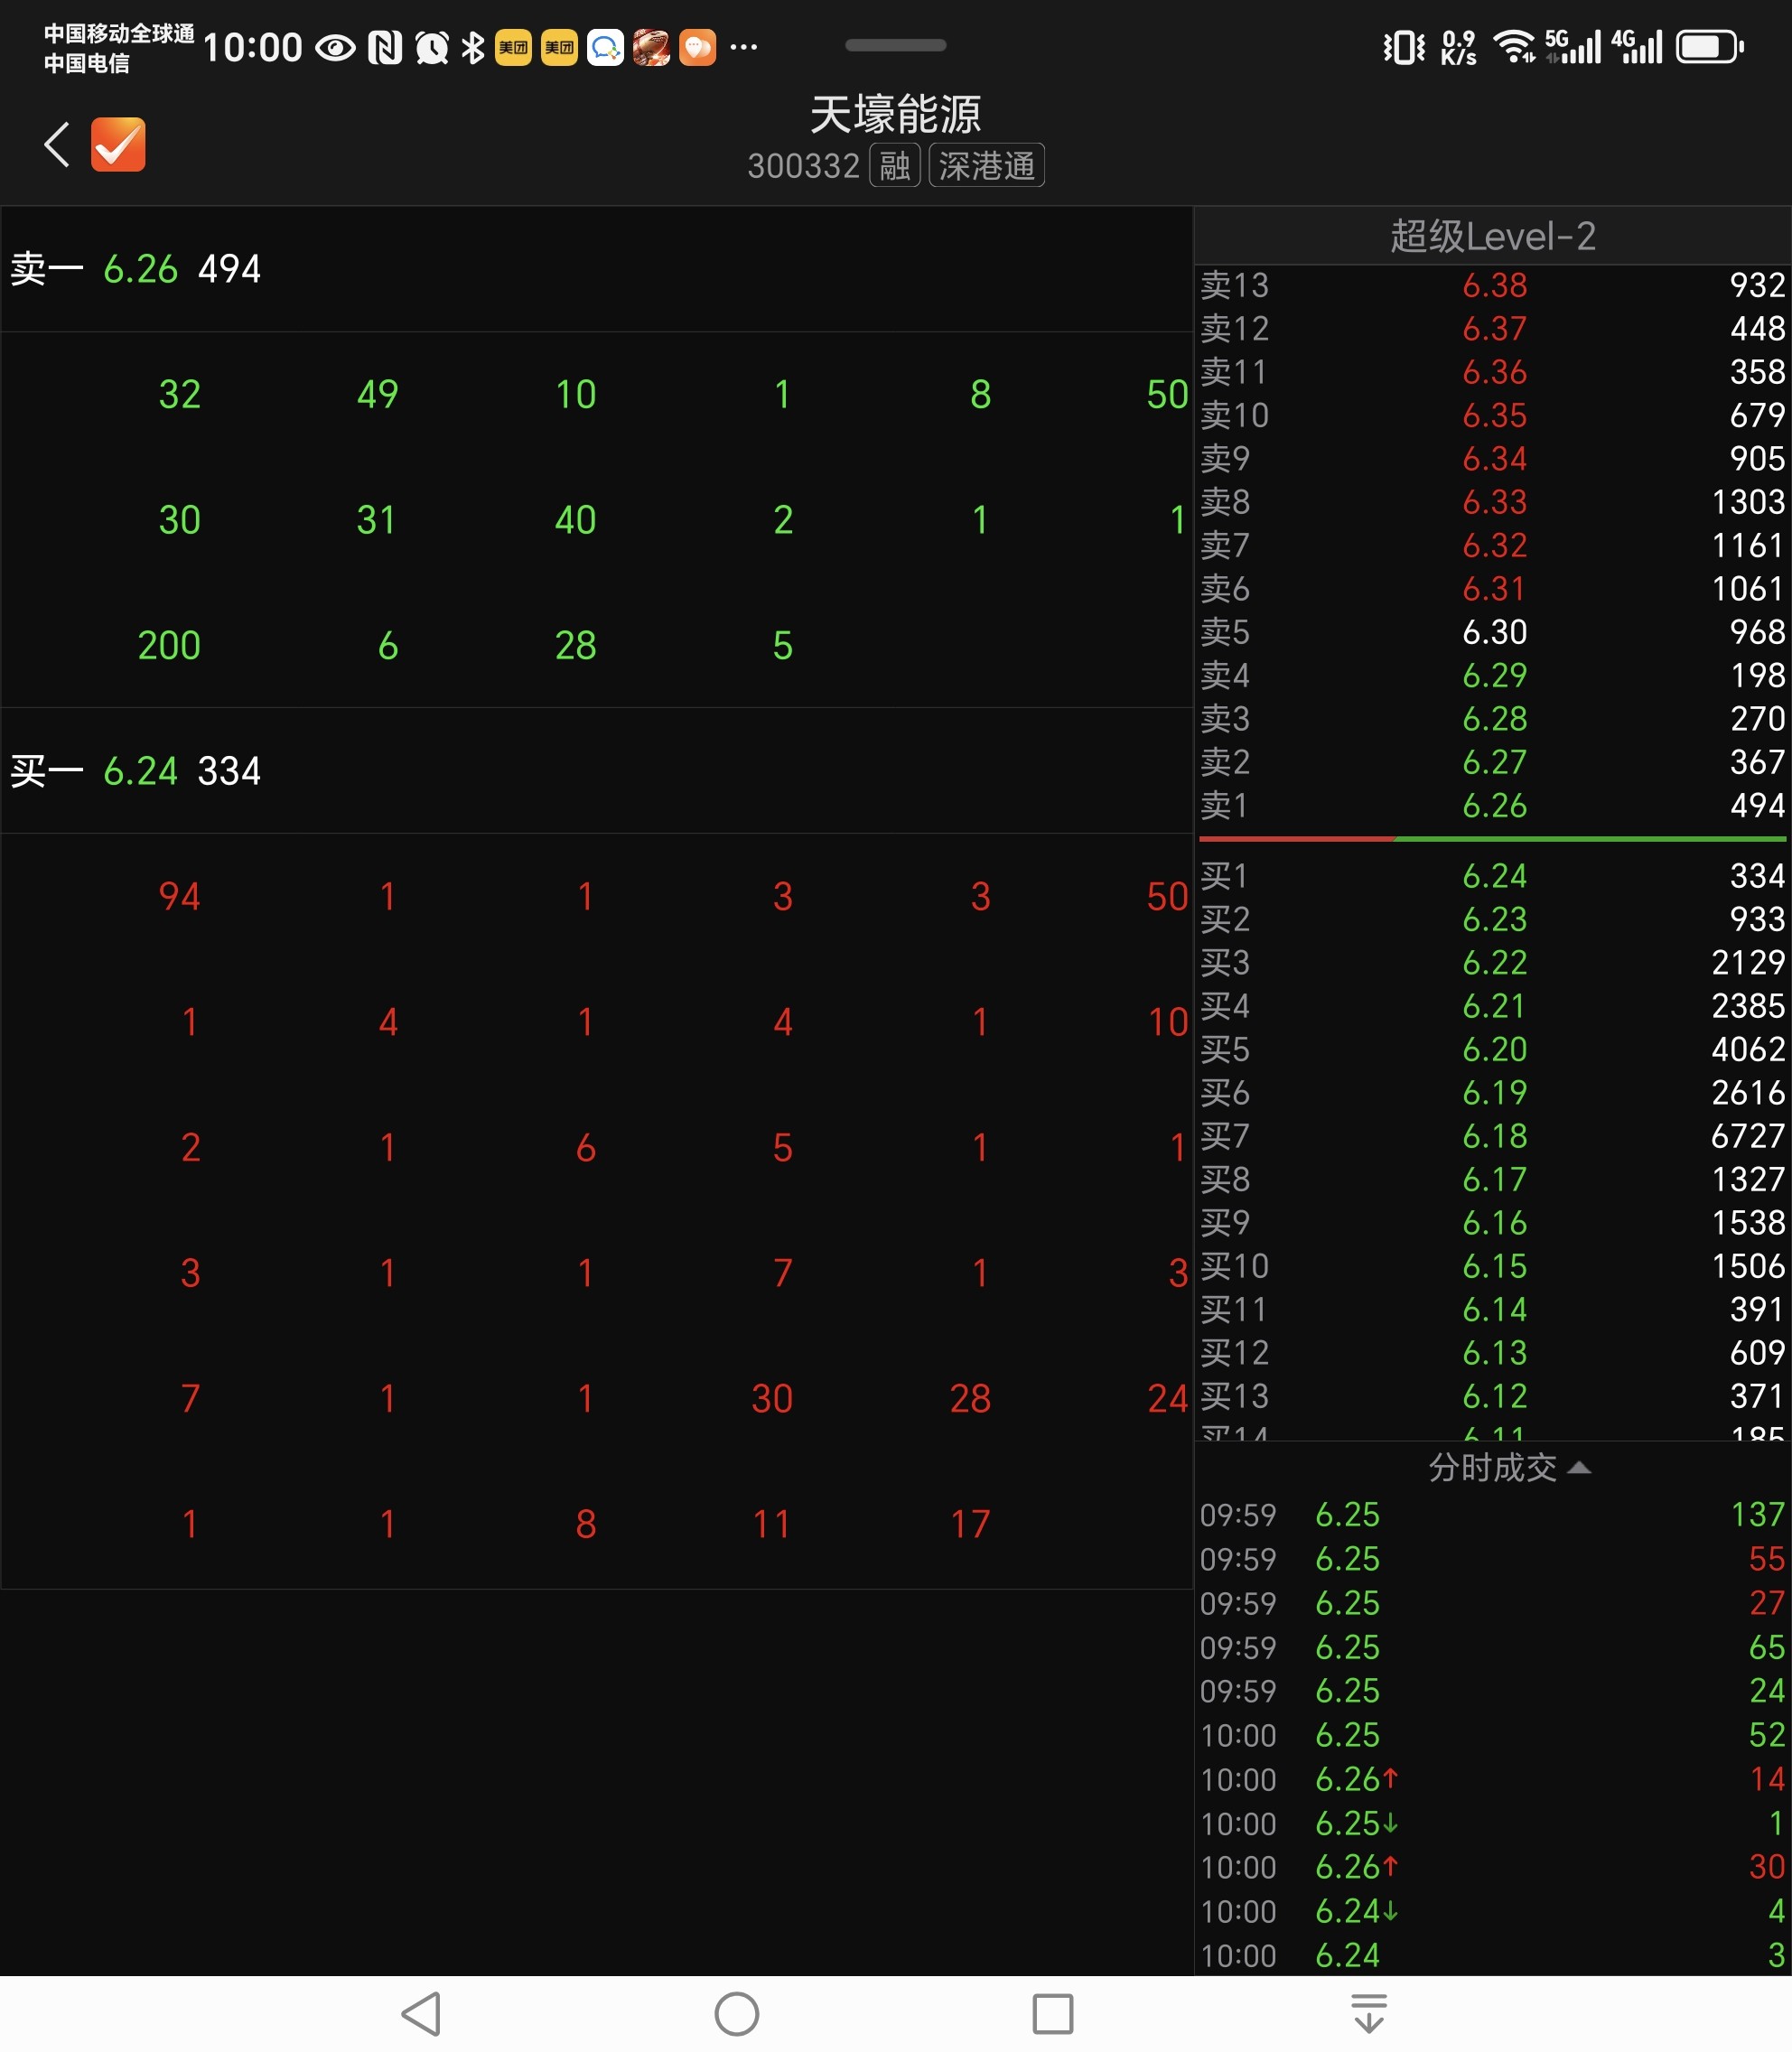Tap the 卖一 6.26 494 queue header
The image size is (1792, 2052).
[x=136, y=269]
